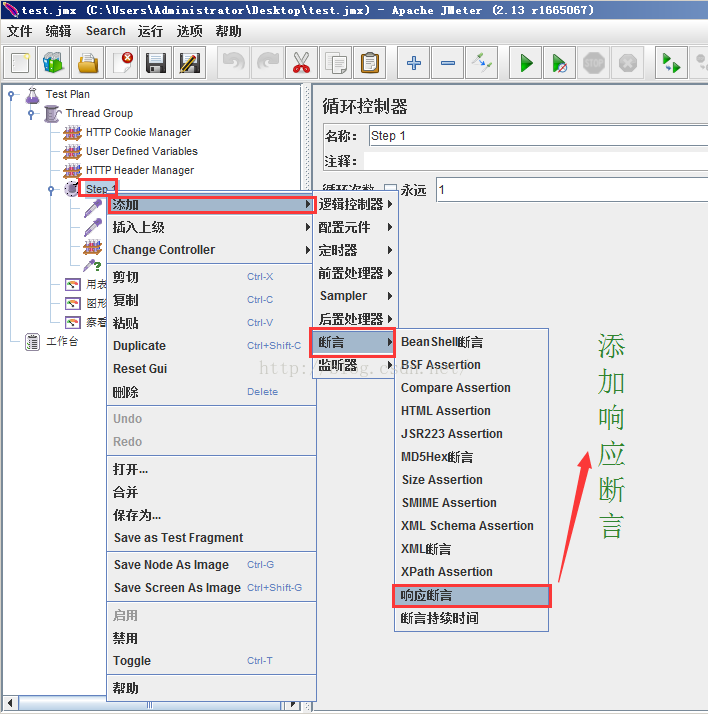Open the 编辑 menu
Viewport: 708px width, 714px height.
(58, 31)
